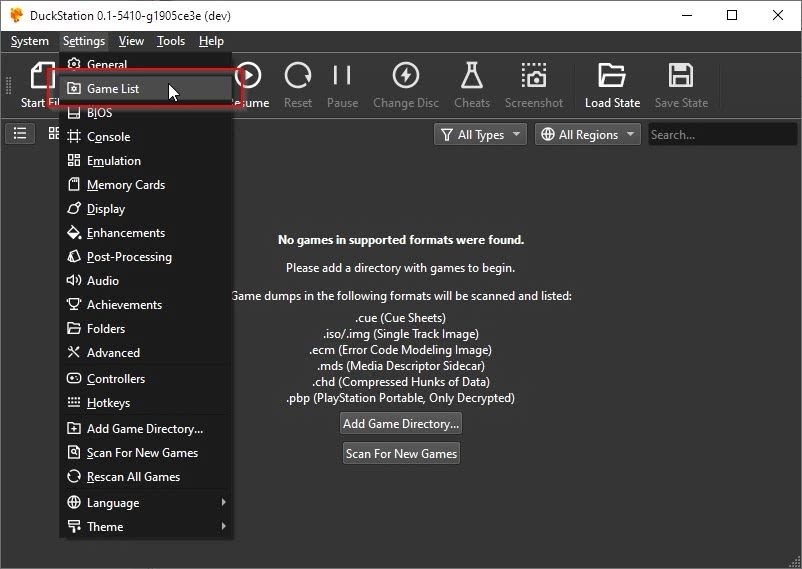
Task: Choose Rescan All Games menu entry
Action: click(146, 477)
